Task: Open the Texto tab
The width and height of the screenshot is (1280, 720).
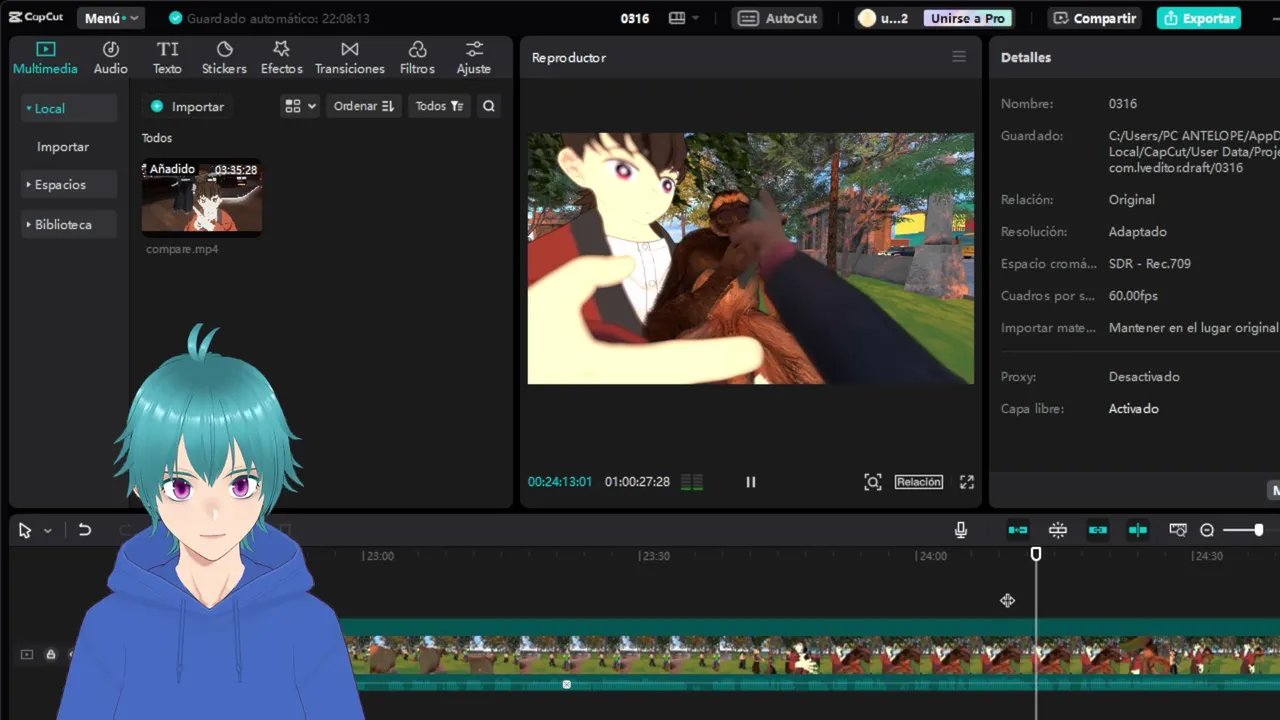Action: point(167,58)
